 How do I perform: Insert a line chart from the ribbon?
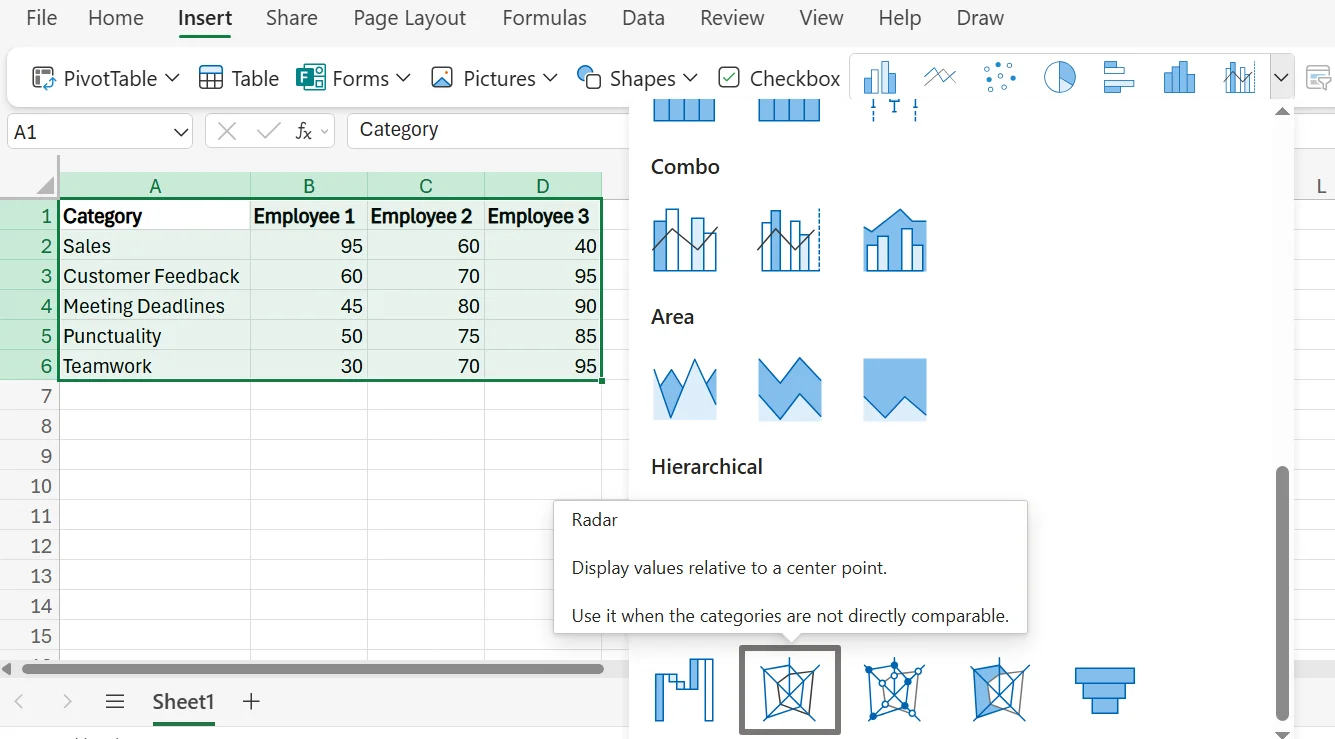click(x=939, y=76)
